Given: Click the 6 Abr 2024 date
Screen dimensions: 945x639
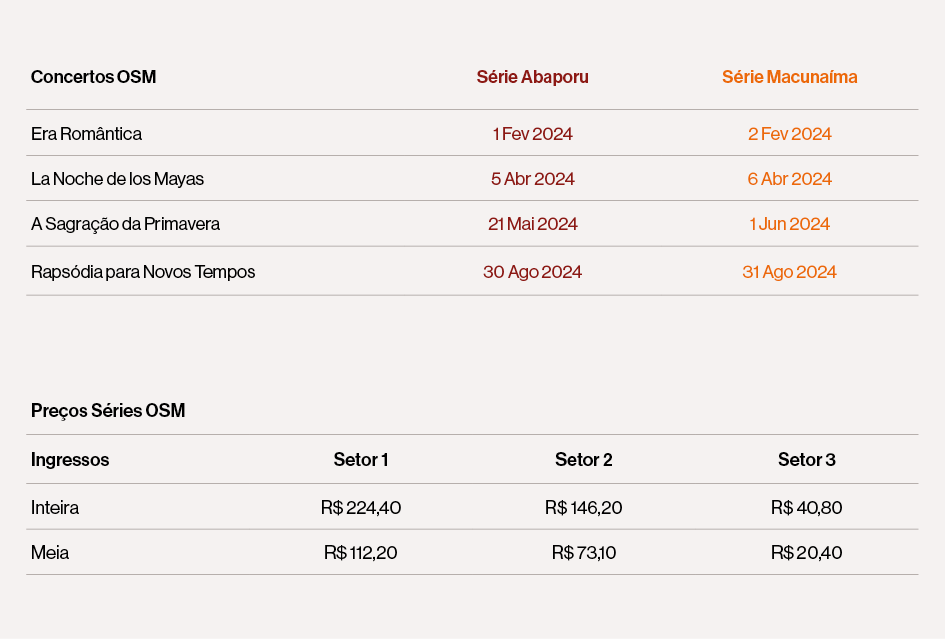Looking at the screenshot, I should 789,179.
